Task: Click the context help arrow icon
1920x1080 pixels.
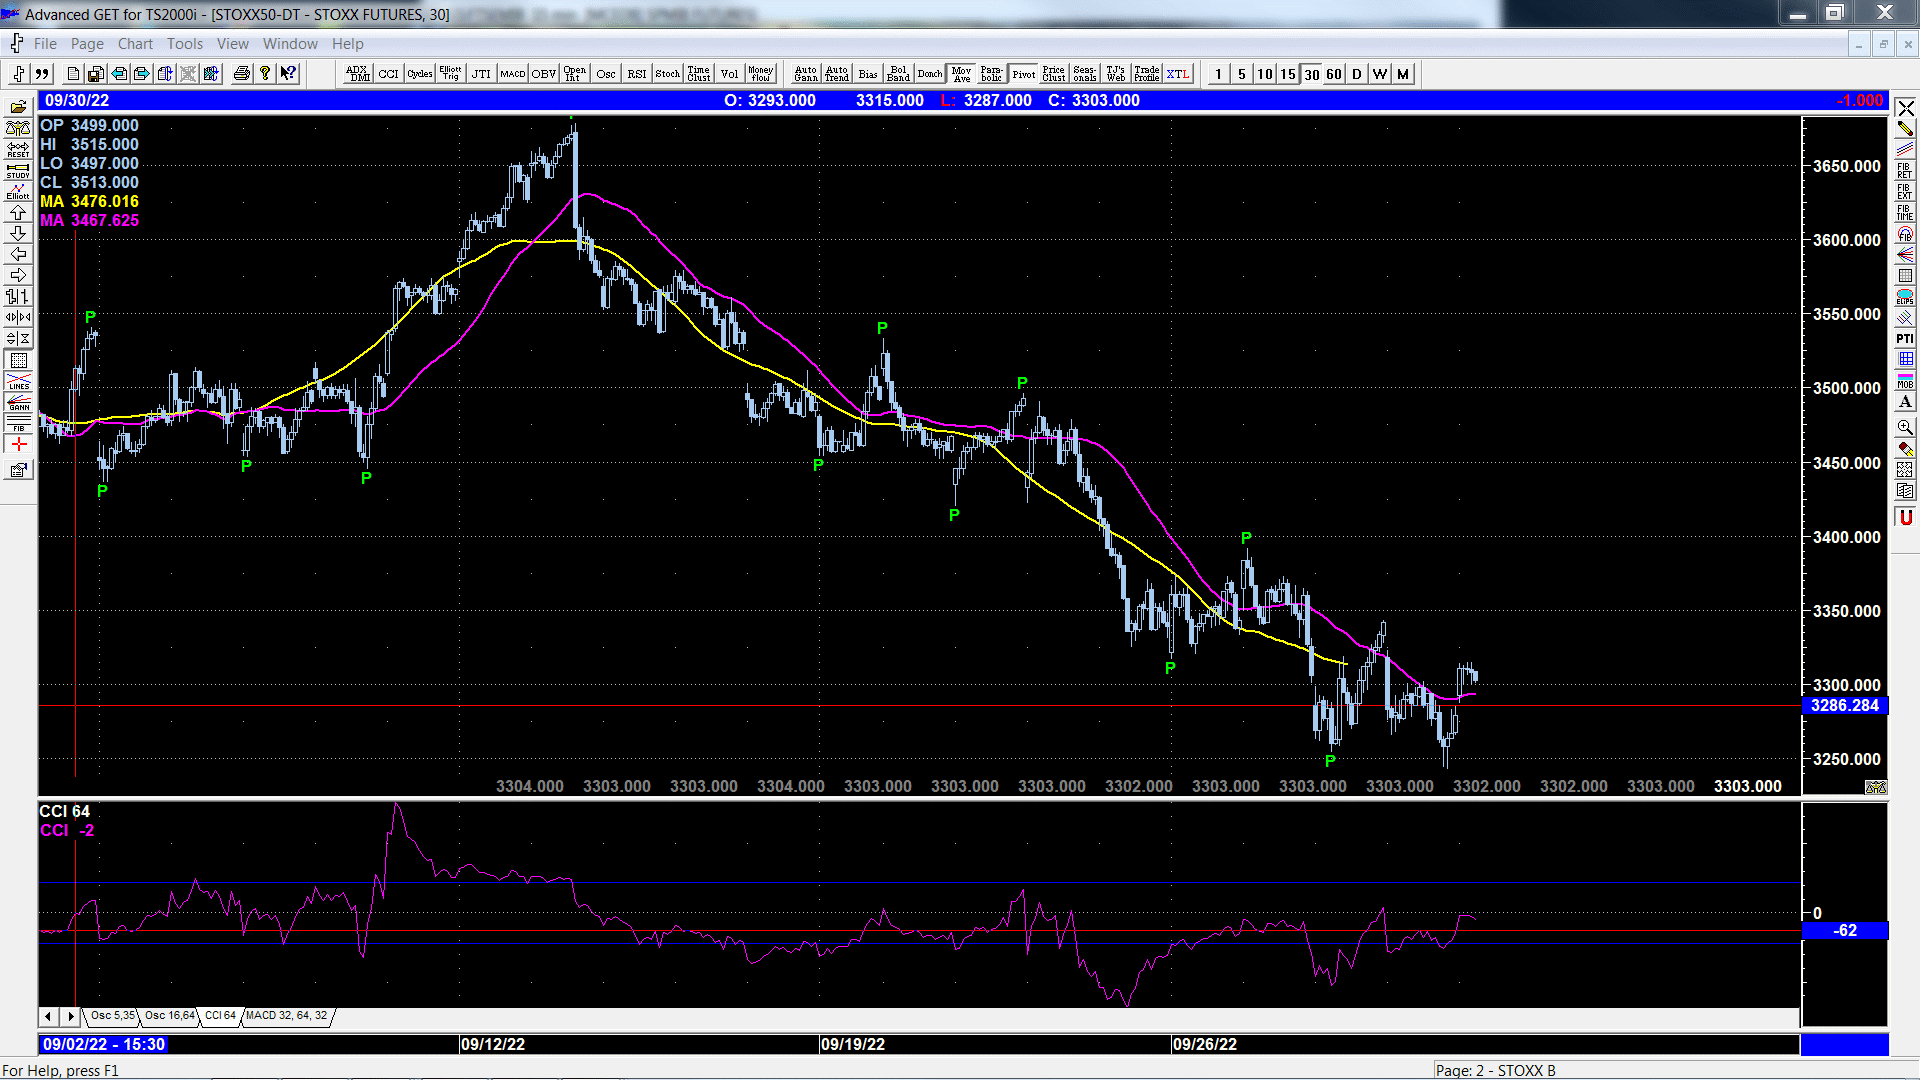Action: pyautogui.click(x=288, y=74)
